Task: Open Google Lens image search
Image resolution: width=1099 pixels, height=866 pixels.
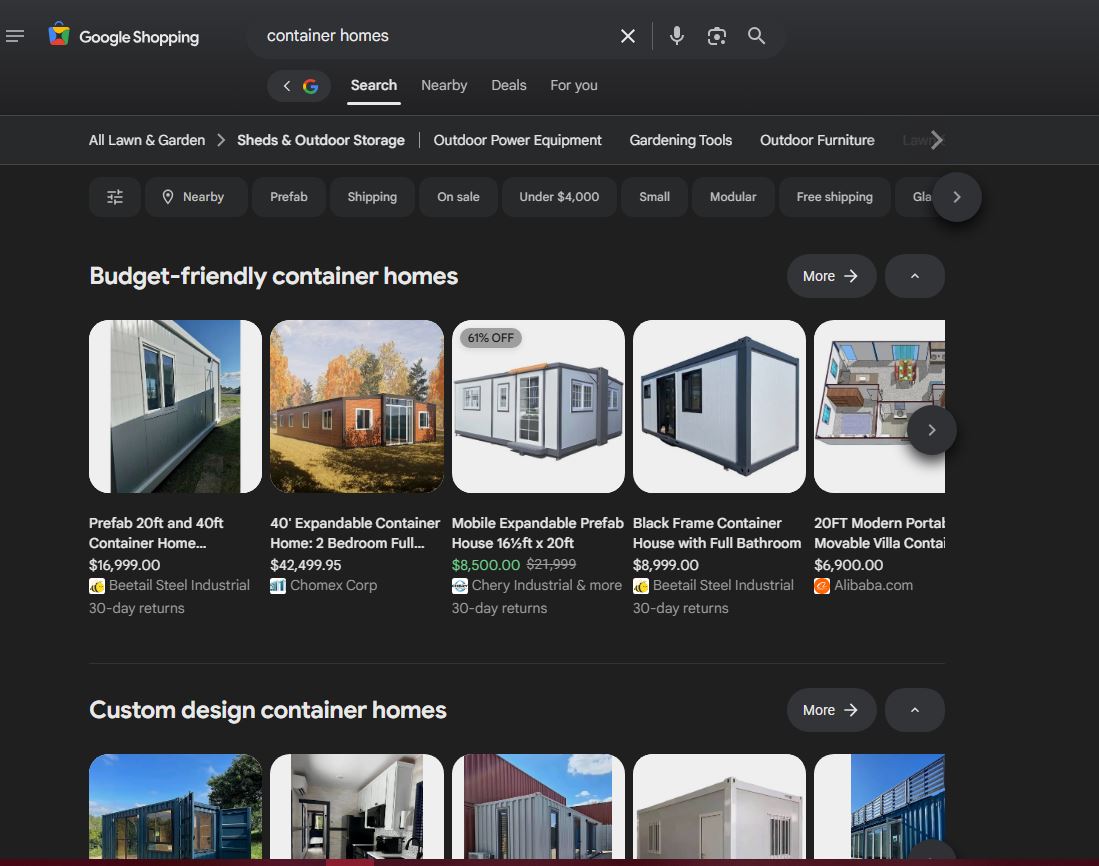Action: pos(716,35)
